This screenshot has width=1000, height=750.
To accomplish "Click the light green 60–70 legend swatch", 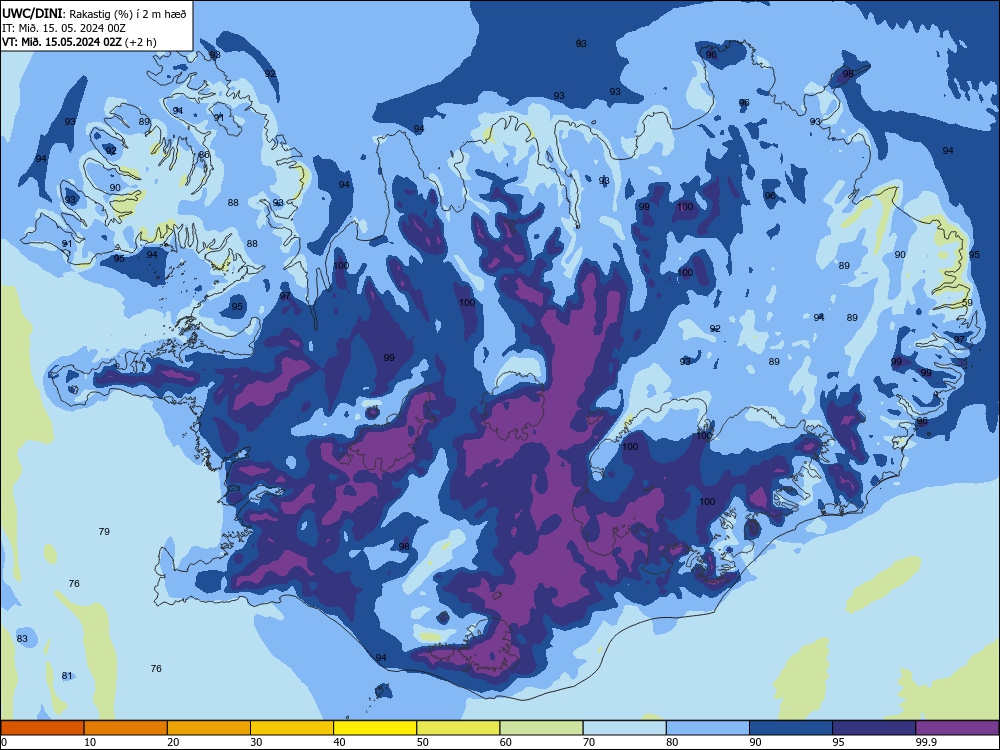I will click(541, 728).
